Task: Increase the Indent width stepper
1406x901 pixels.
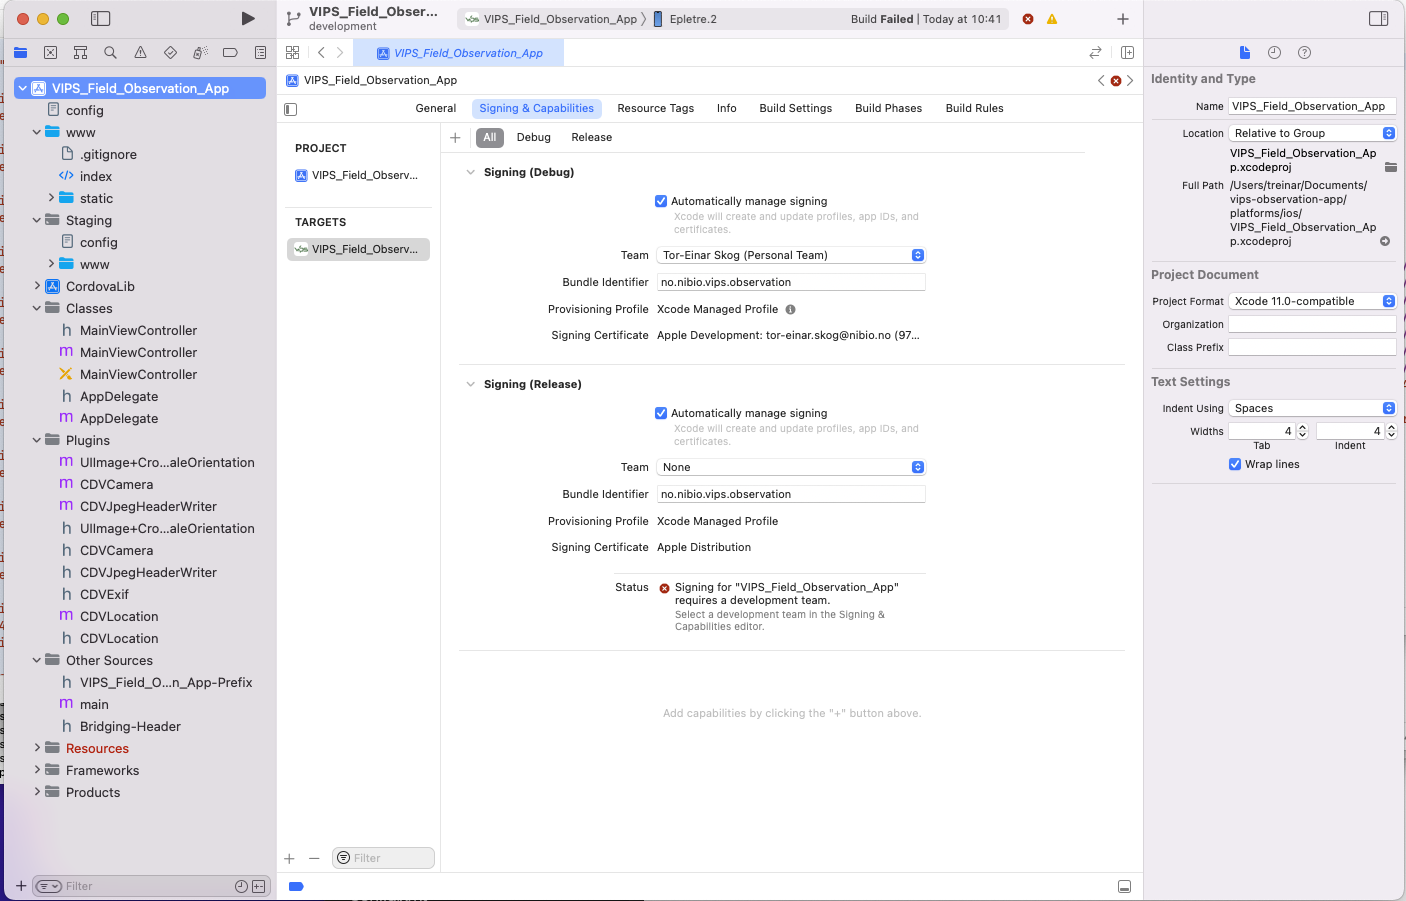Action: (x=1391, y=427)
